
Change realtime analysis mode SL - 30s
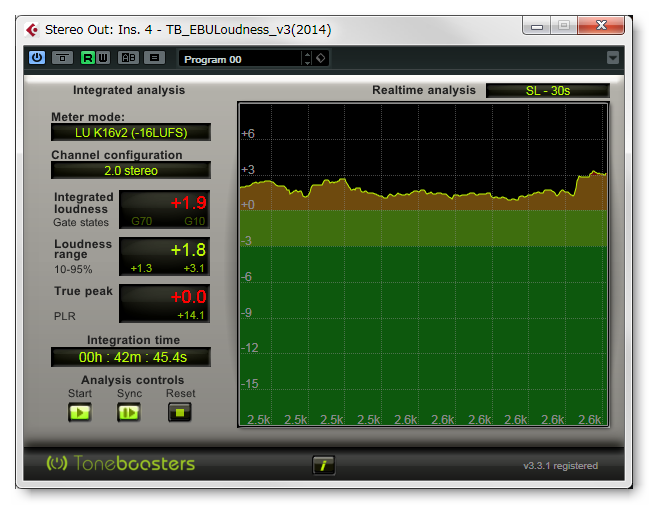(548, 90)
